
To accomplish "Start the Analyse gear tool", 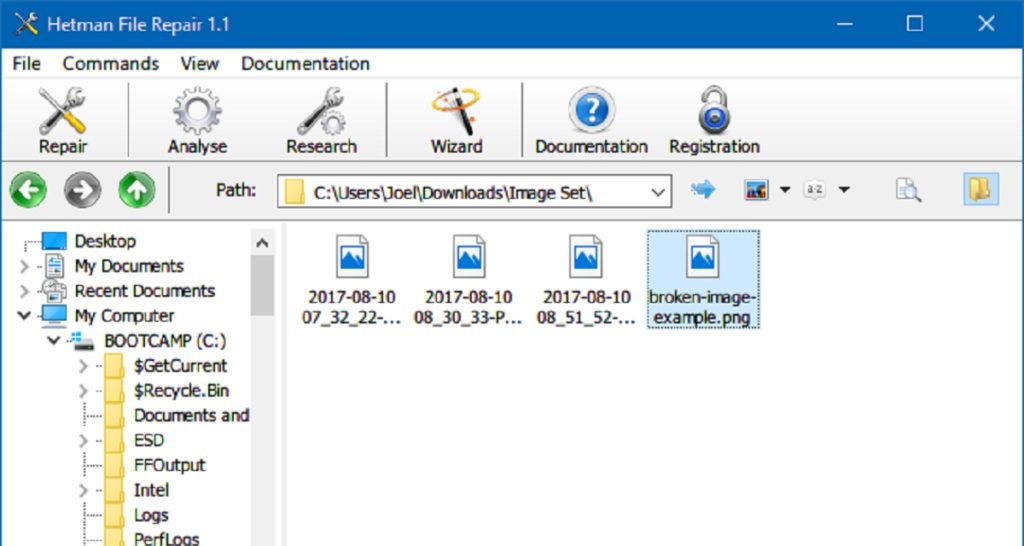I will (x=197, y=120).
